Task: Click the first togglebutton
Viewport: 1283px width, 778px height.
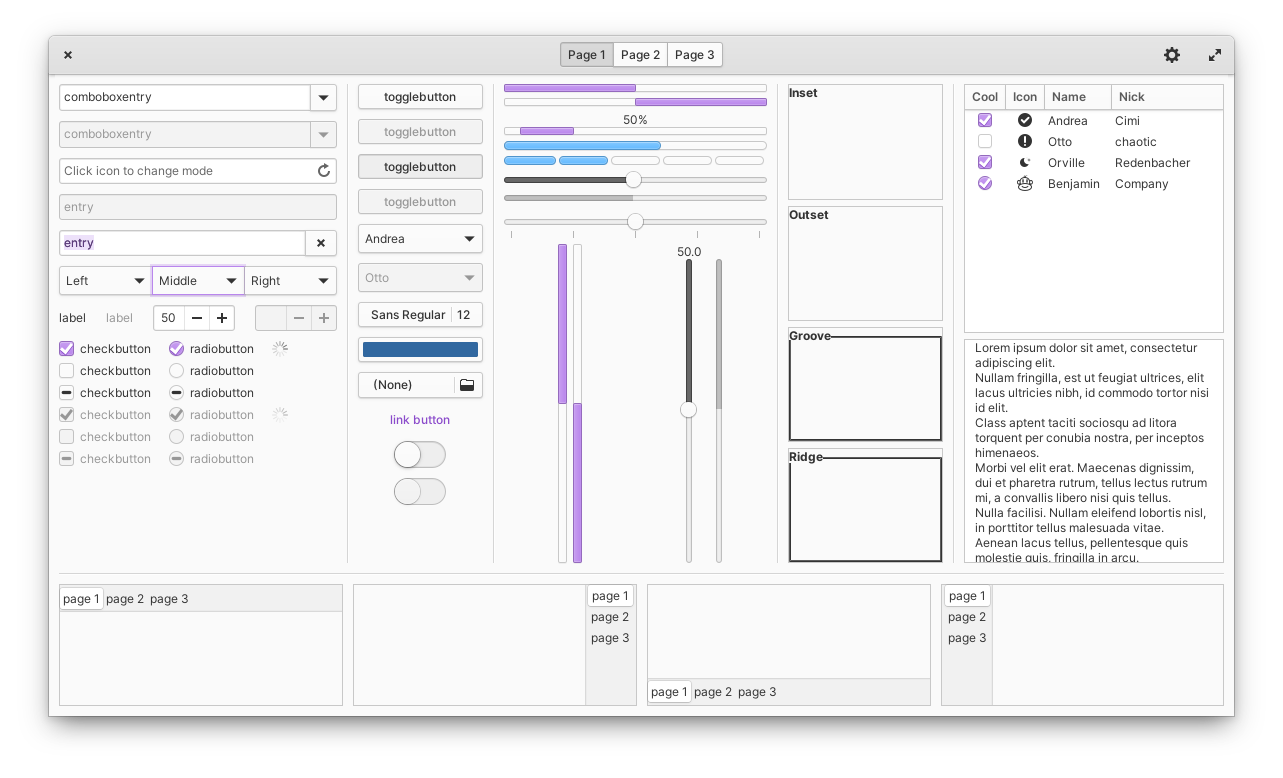Action: (x=420, y=97)
